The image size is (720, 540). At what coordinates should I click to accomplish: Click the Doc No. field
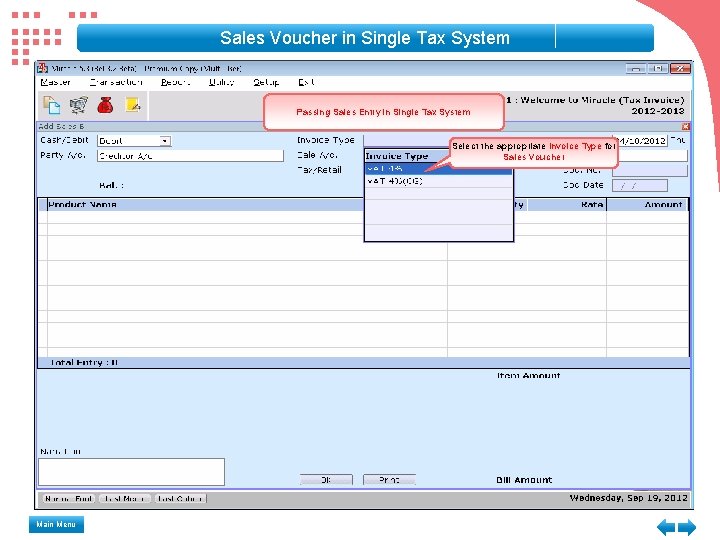[x=650, y=170]
